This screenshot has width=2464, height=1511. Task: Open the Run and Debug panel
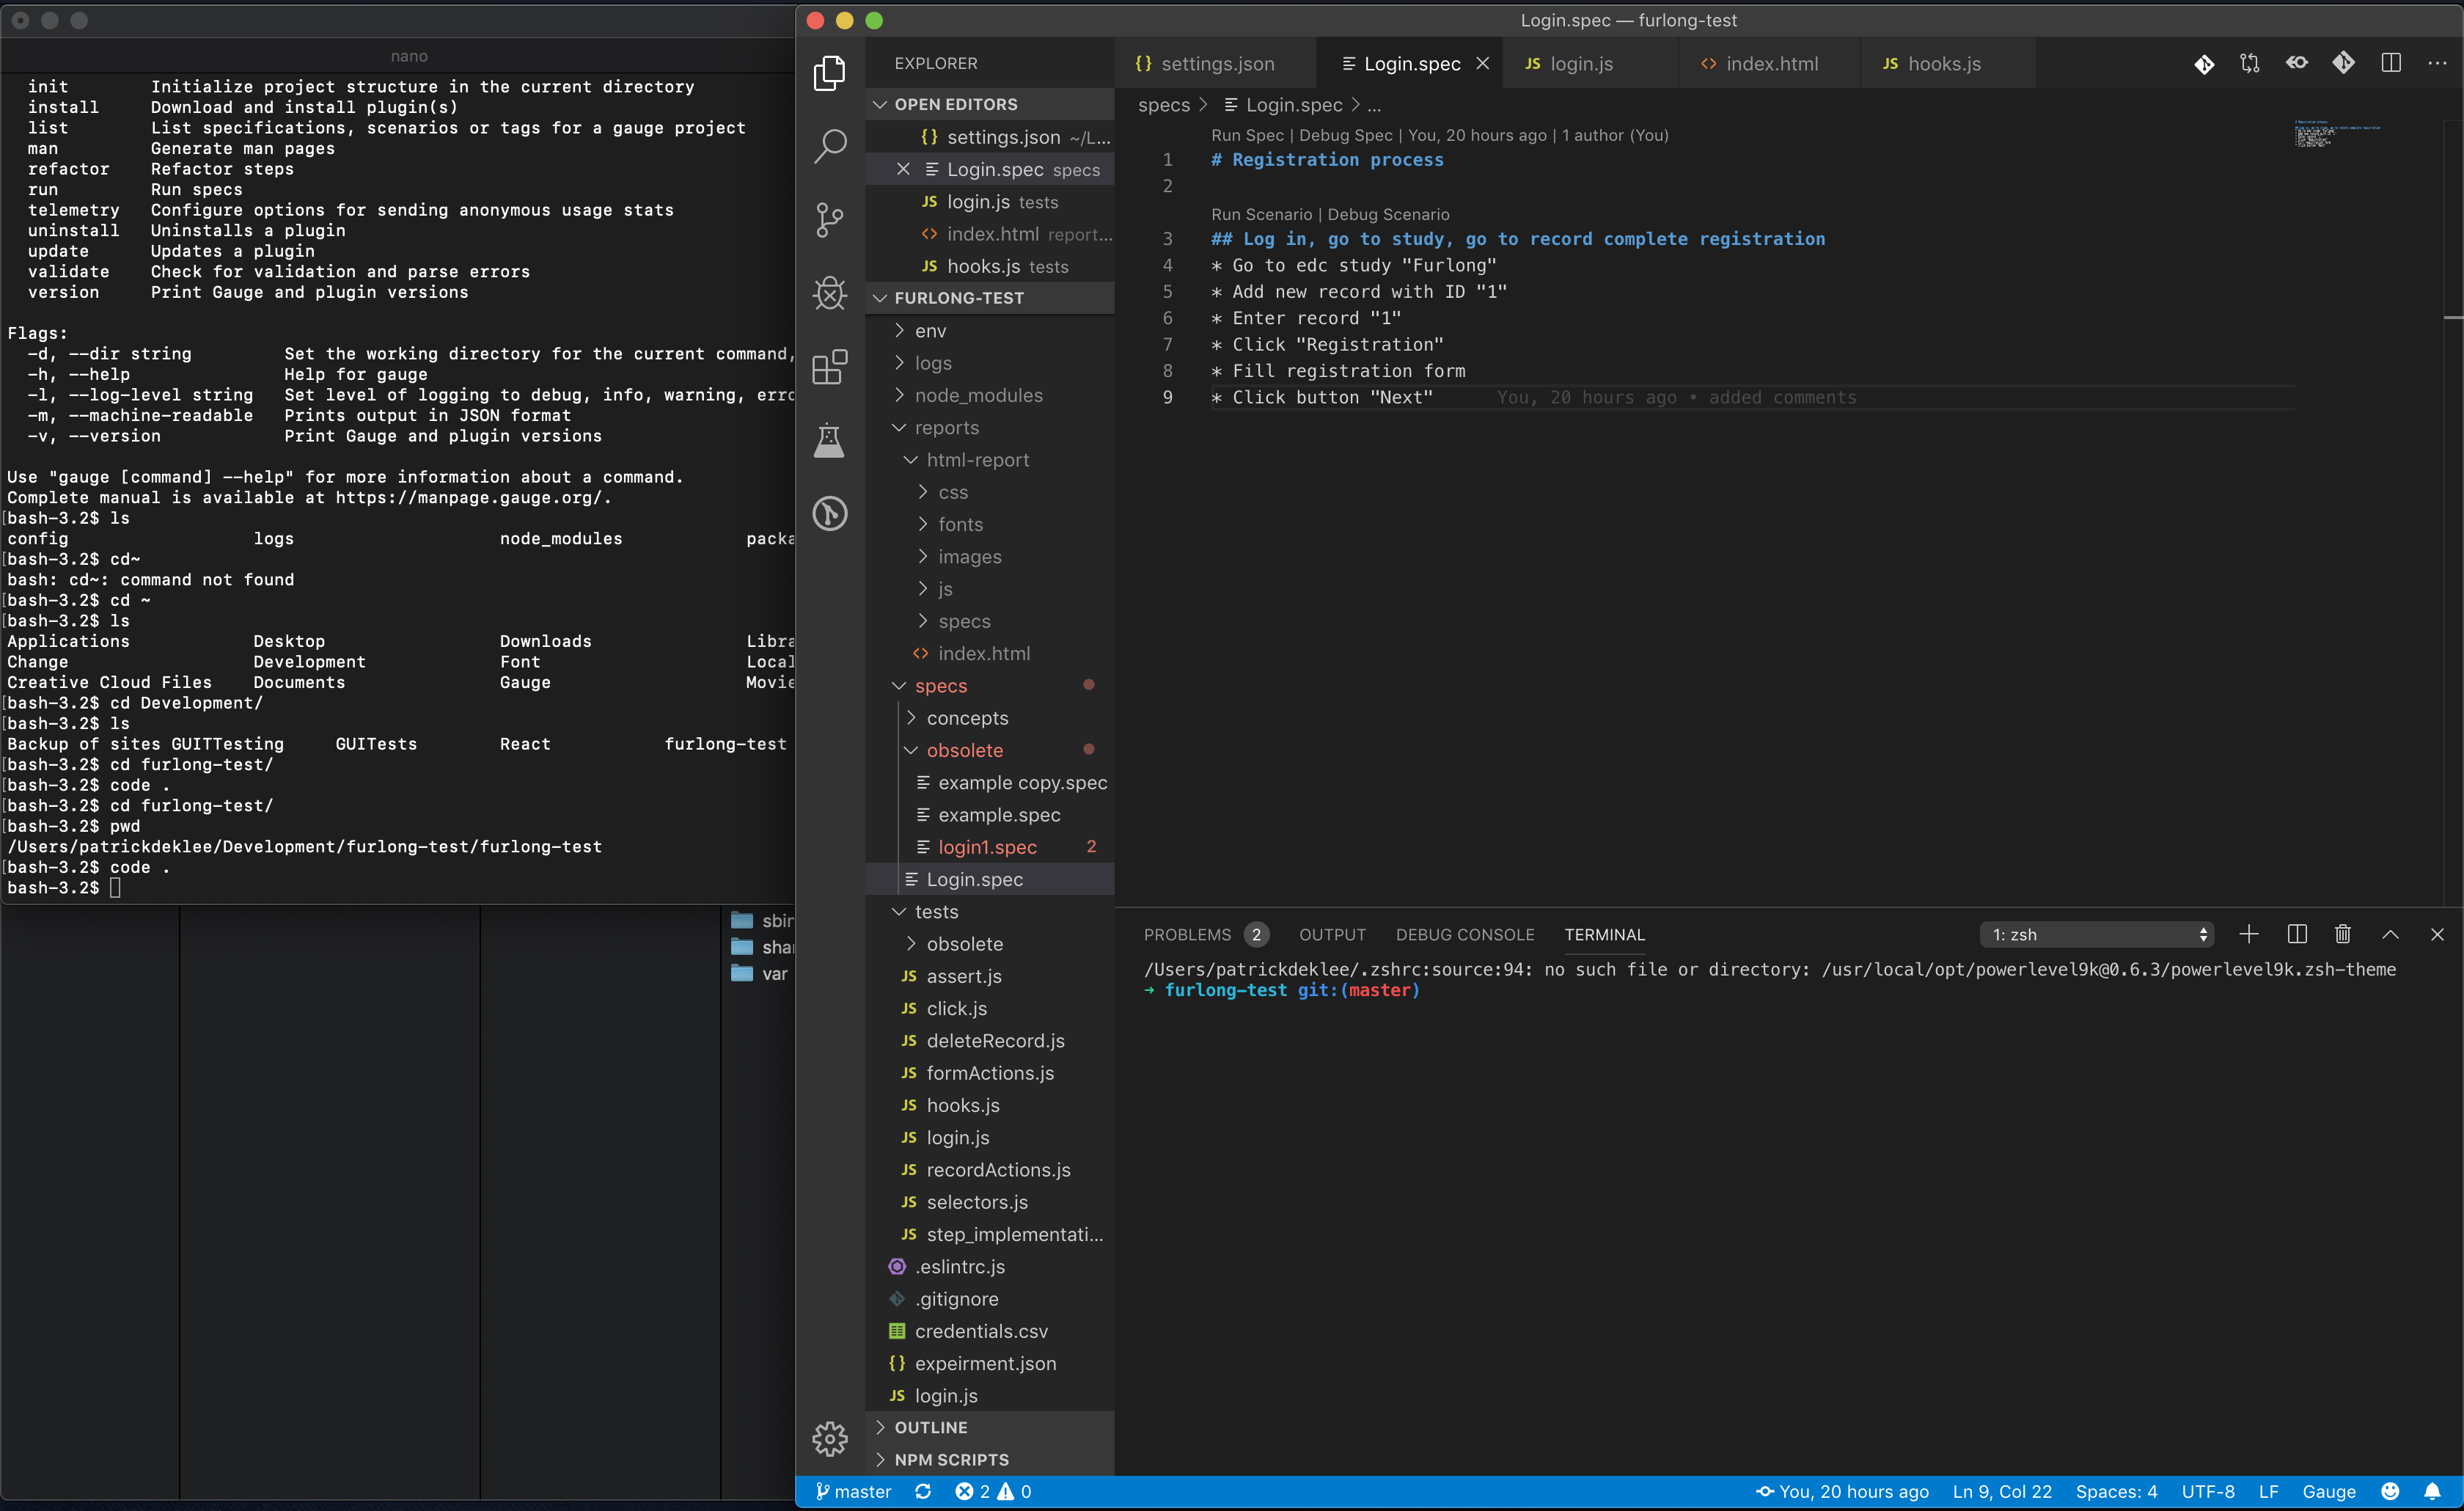[x=830, y=293]
